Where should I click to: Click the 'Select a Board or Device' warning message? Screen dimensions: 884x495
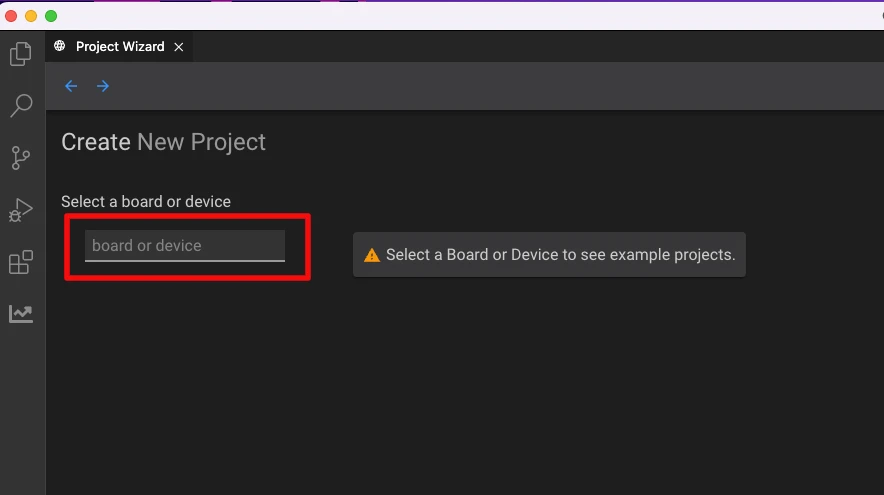click(x=560, y=255)
